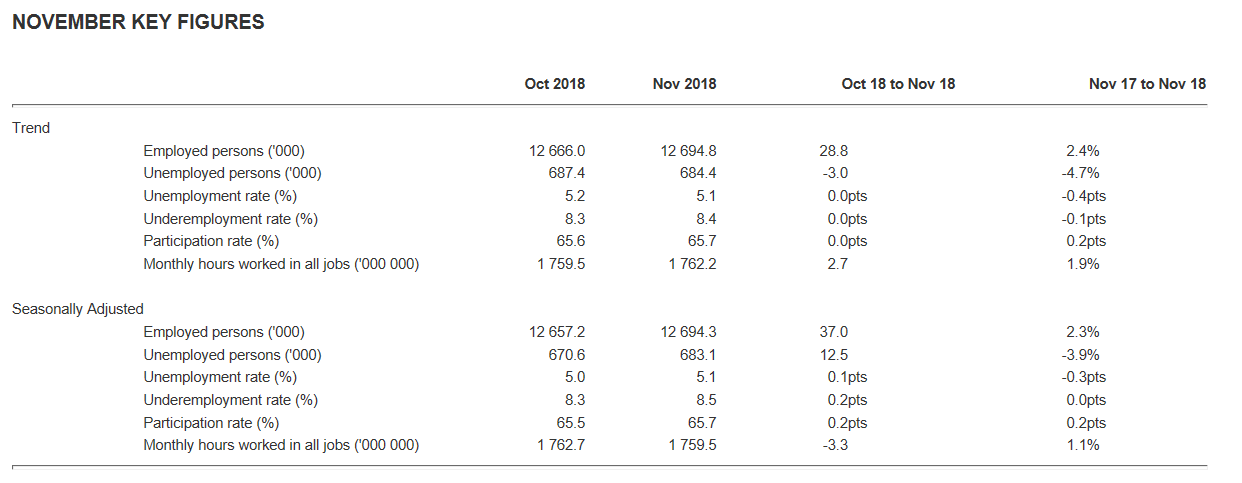Select the Oct 2018 column header
1242x483 pixels.
click(554, 84)
